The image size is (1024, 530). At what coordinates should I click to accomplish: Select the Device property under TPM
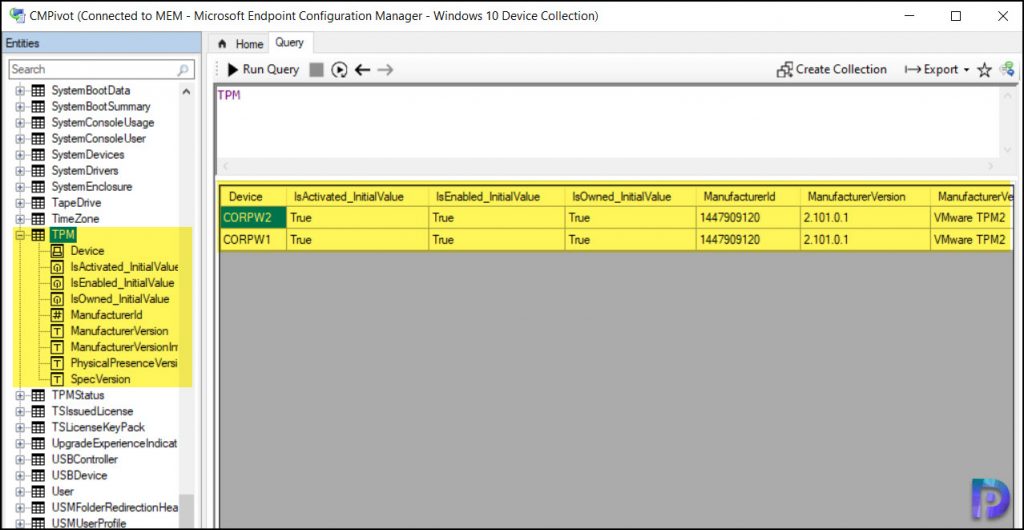coord(87,251)
